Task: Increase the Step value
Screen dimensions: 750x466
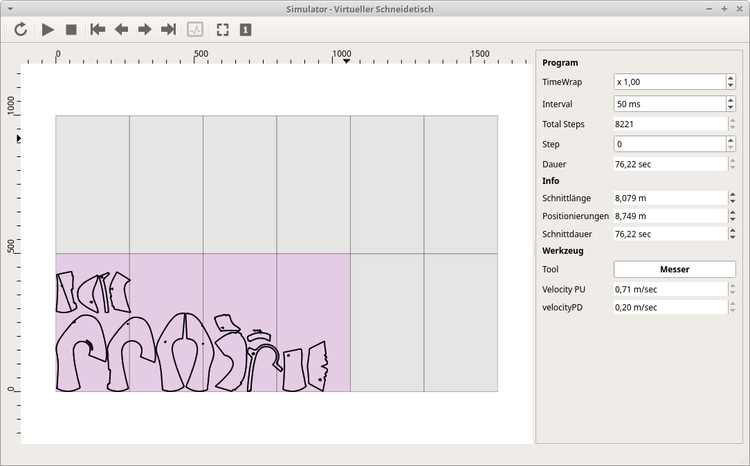Action: [730, 140]
